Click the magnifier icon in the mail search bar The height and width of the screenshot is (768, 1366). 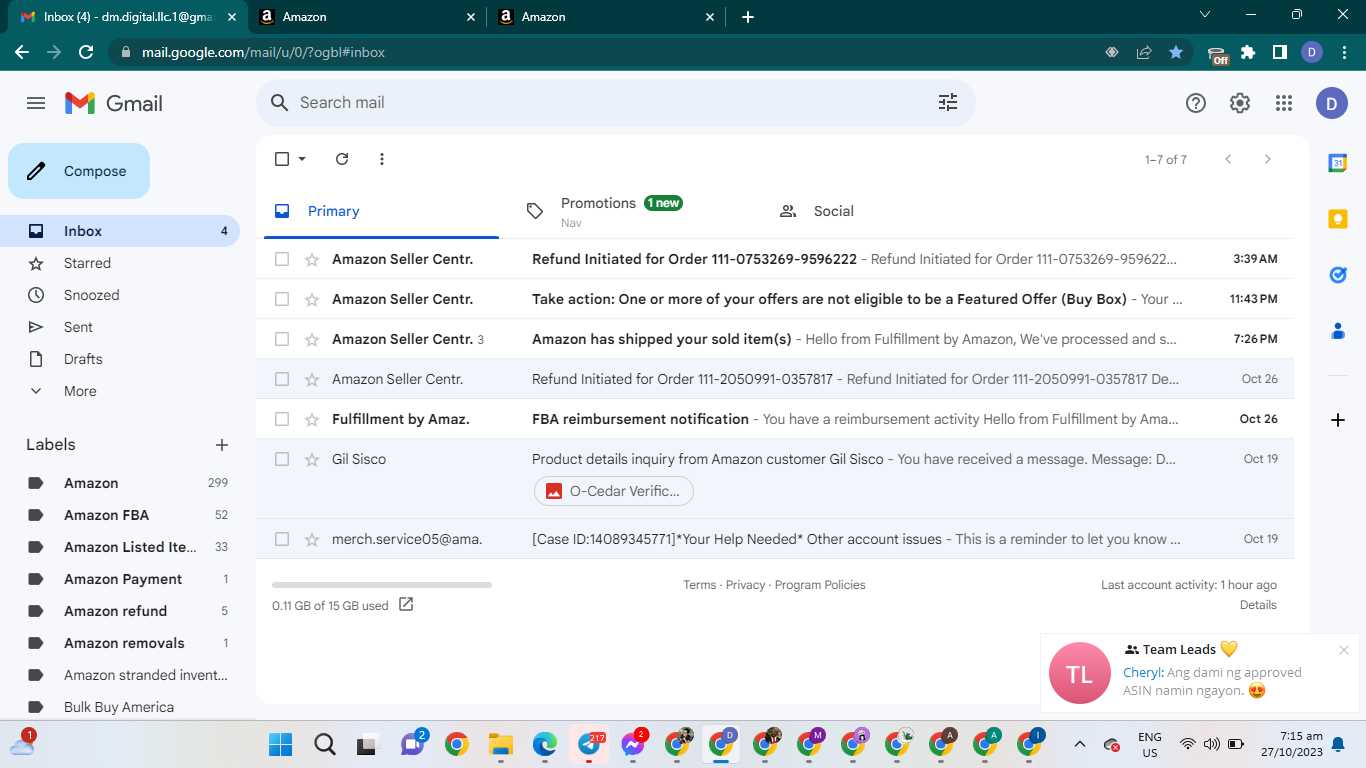tap(280, 103)
